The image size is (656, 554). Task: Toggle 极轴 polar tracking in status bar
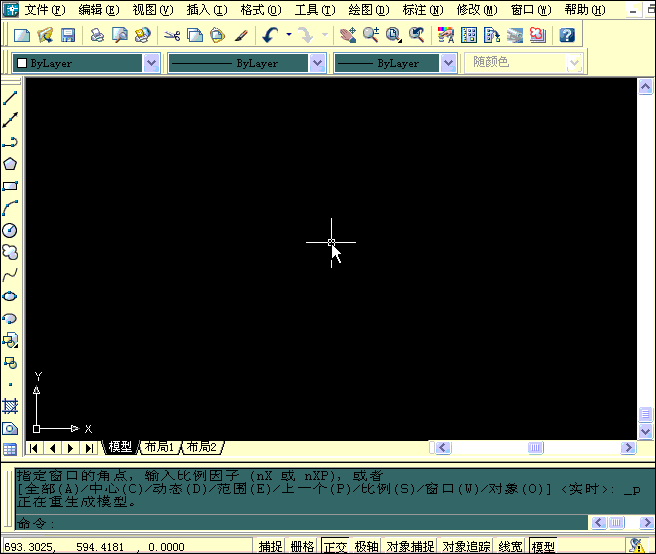pos(366,546)
